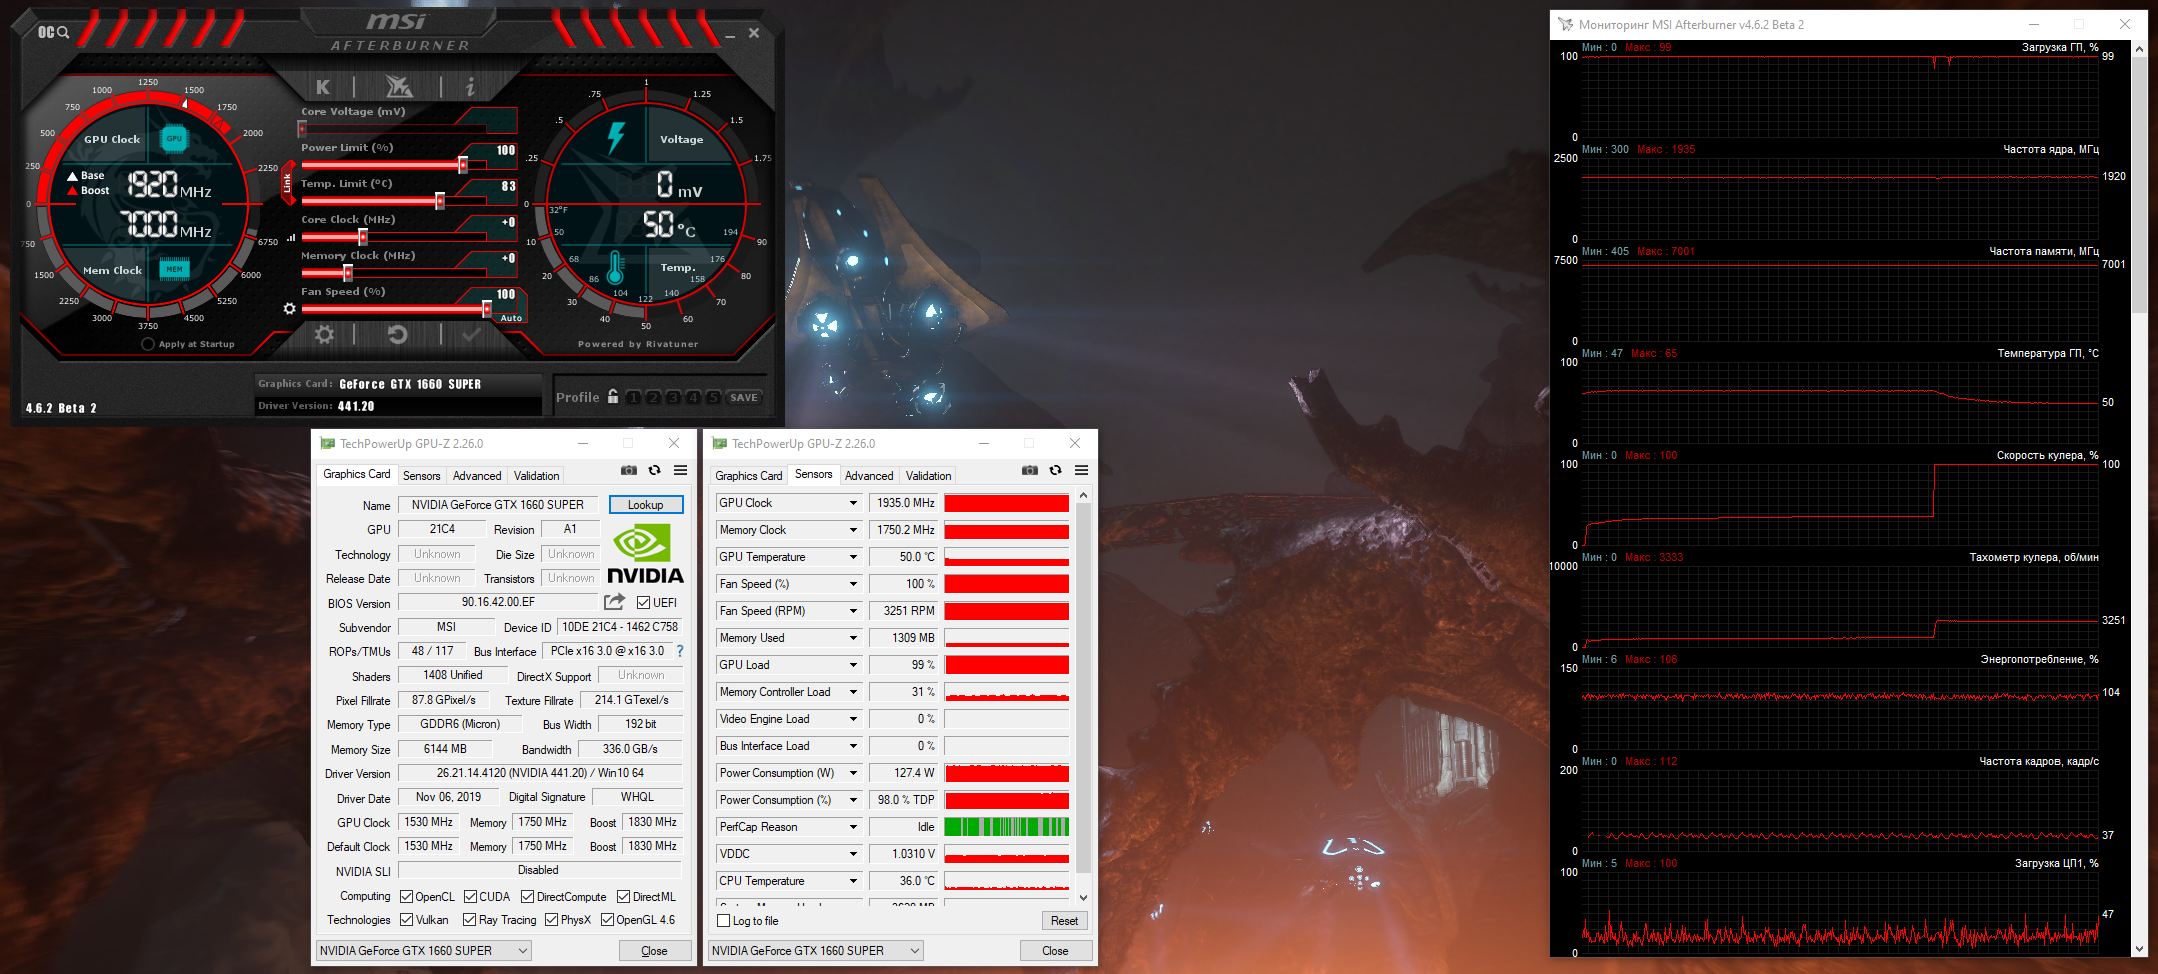Switch to Advanced tab in right GPU-Z window
2158x974 pixels.
point(869,476)
